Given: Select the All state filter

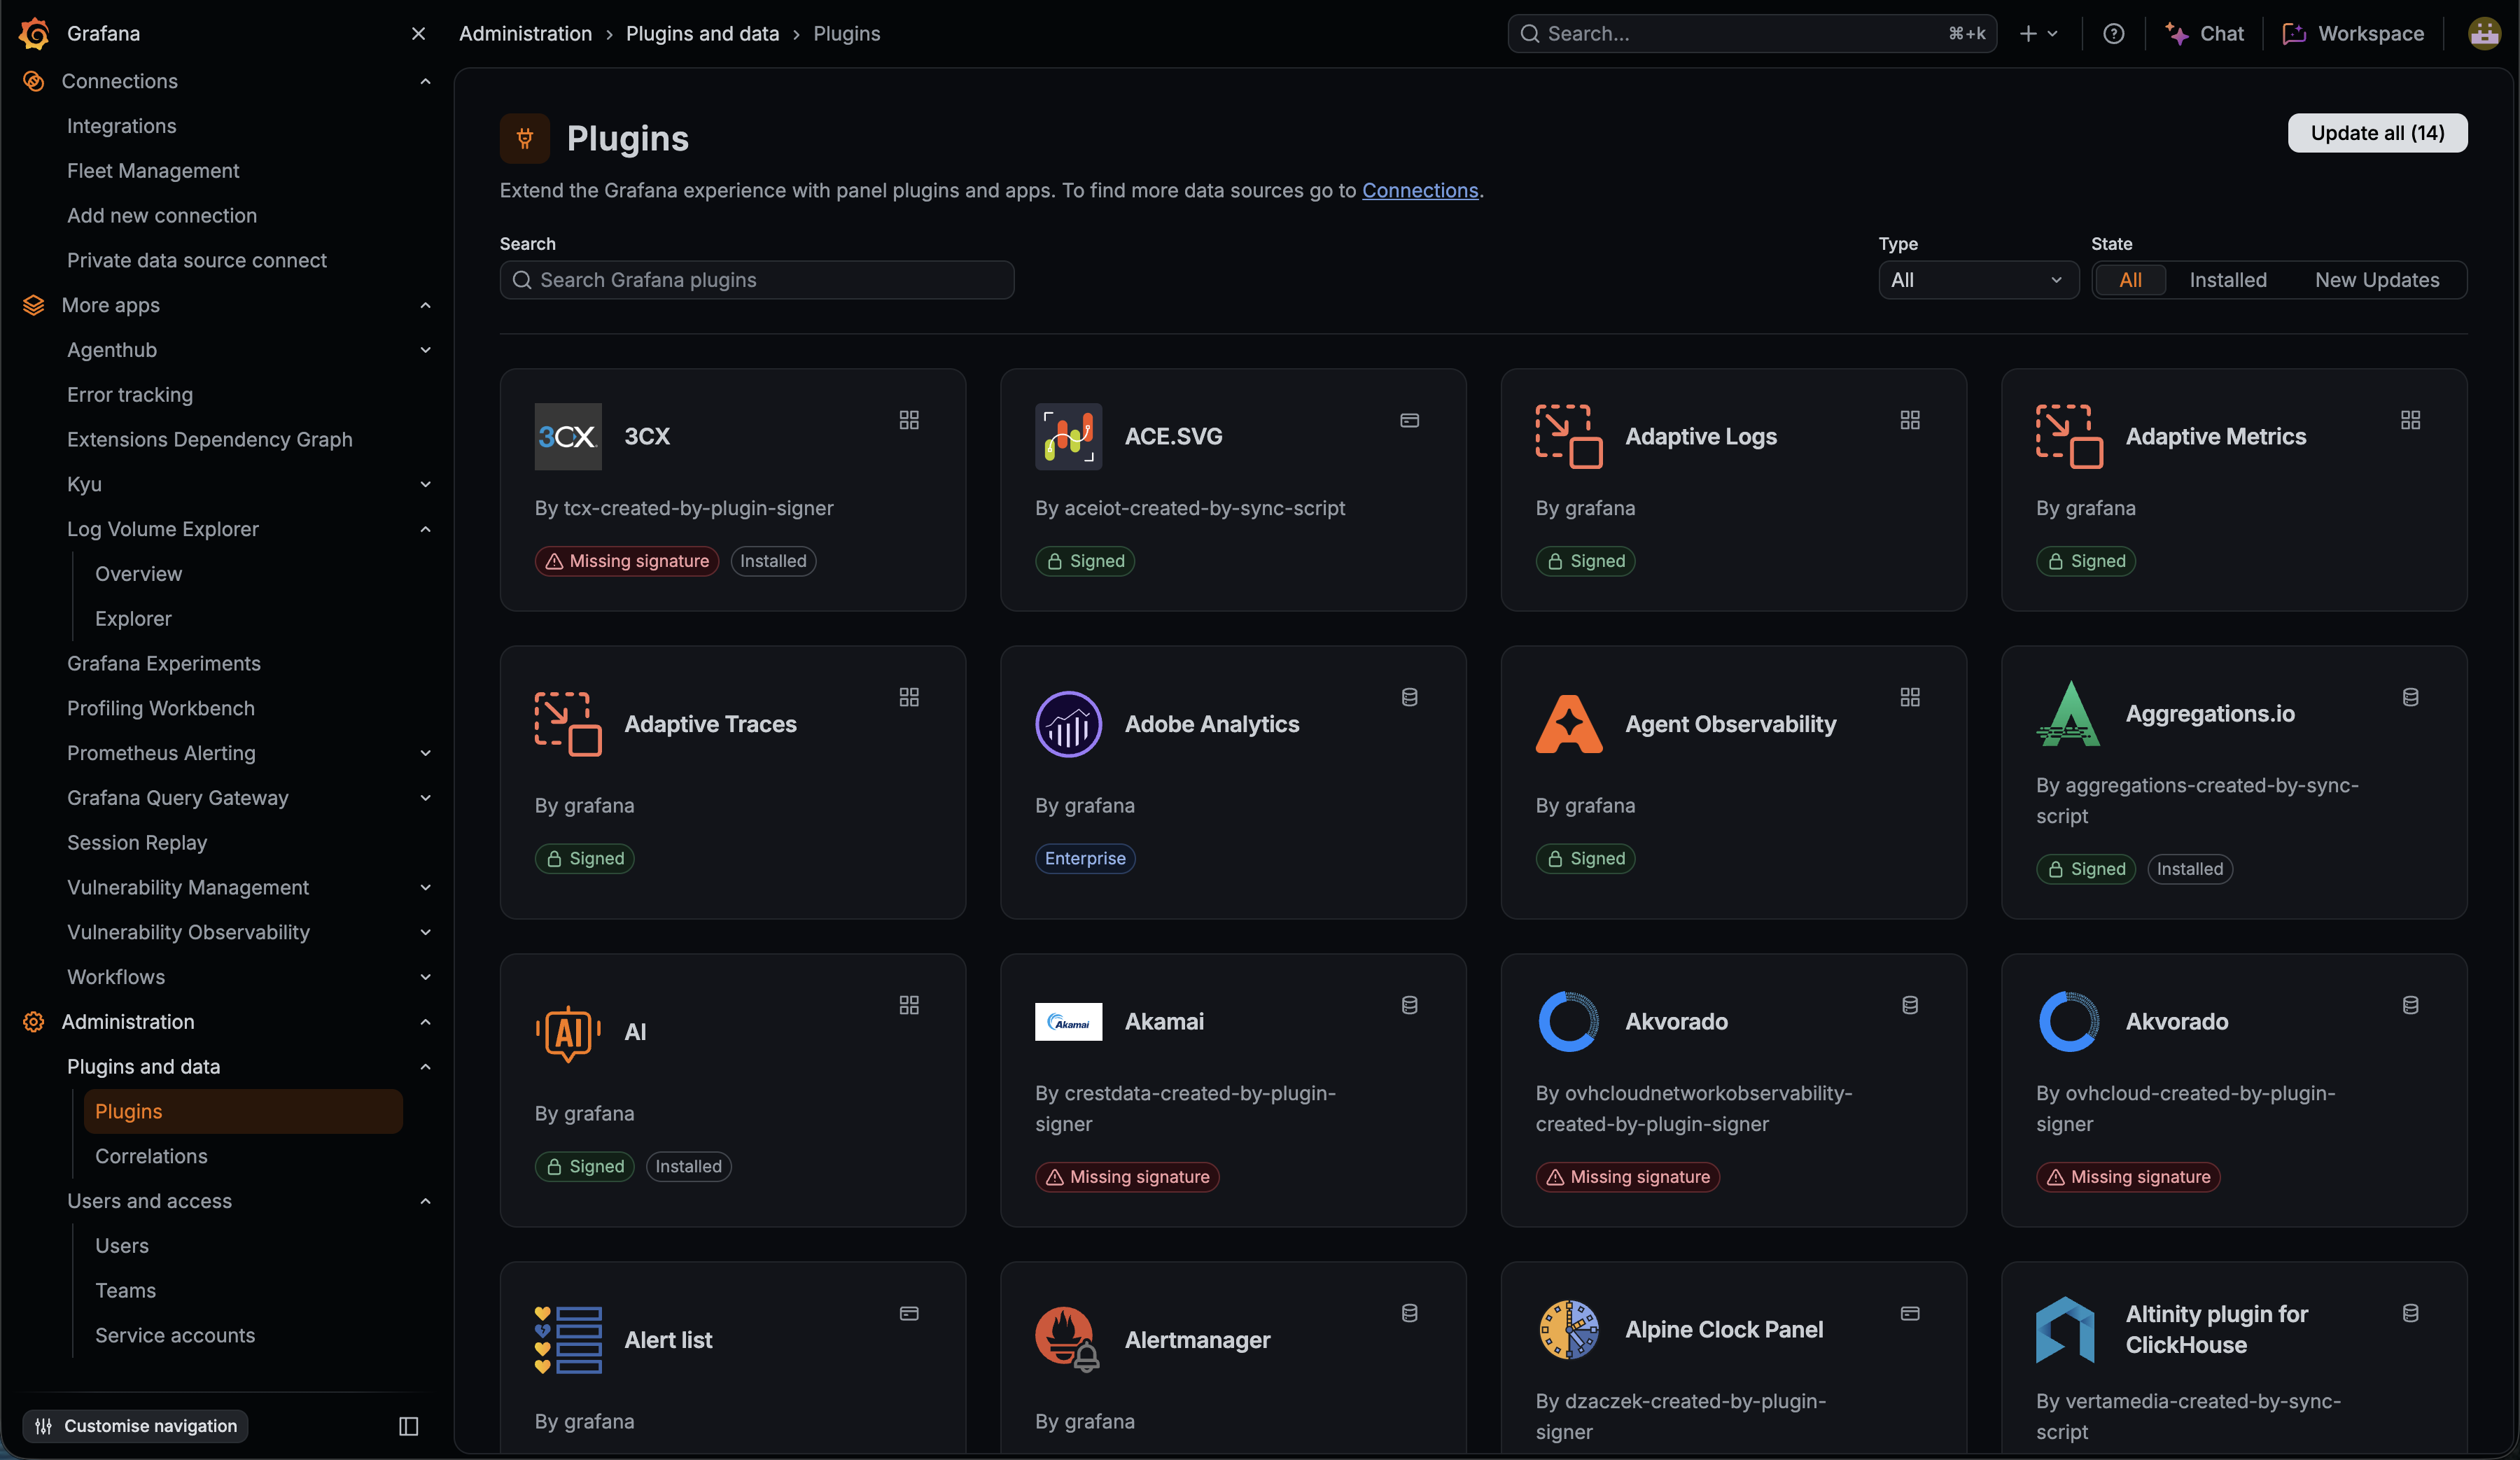Looking at the screenshot, I should tap(2130, 280).
